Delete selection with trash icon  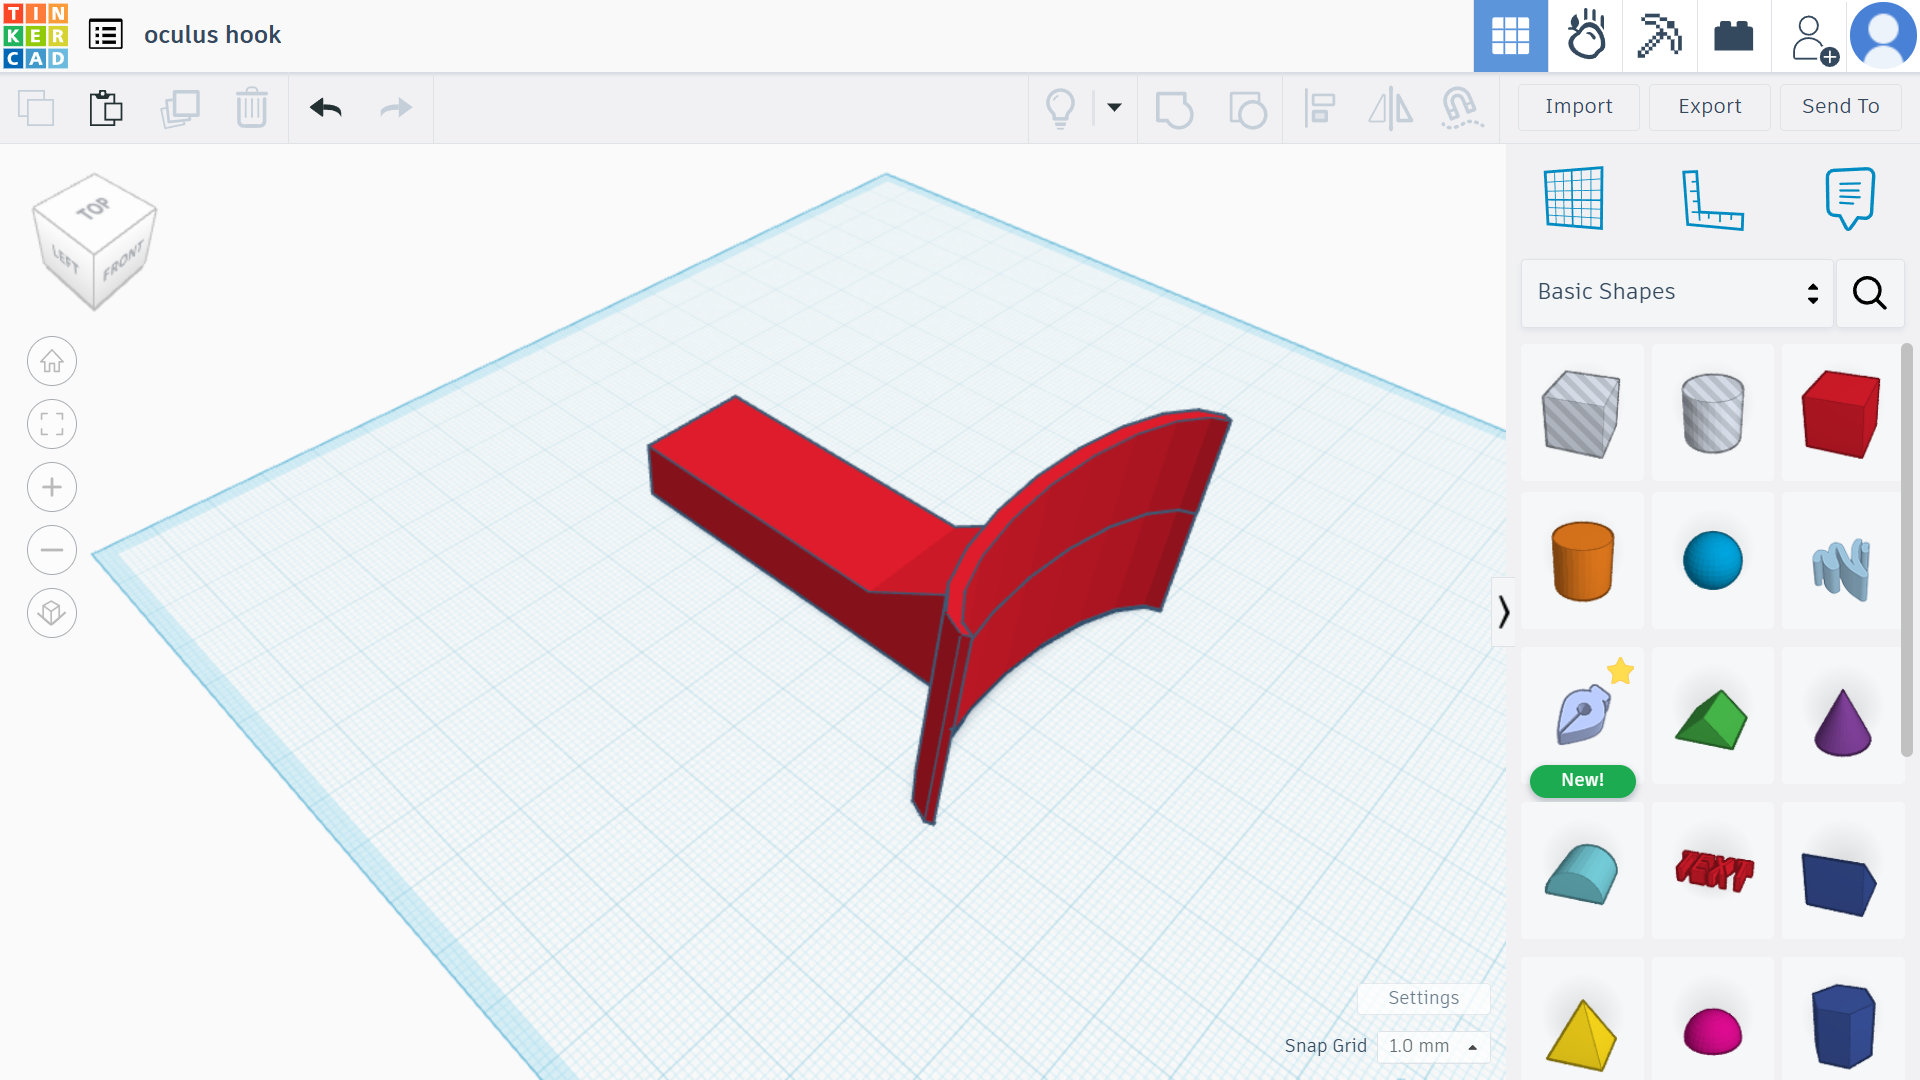[x=252, y=108]
